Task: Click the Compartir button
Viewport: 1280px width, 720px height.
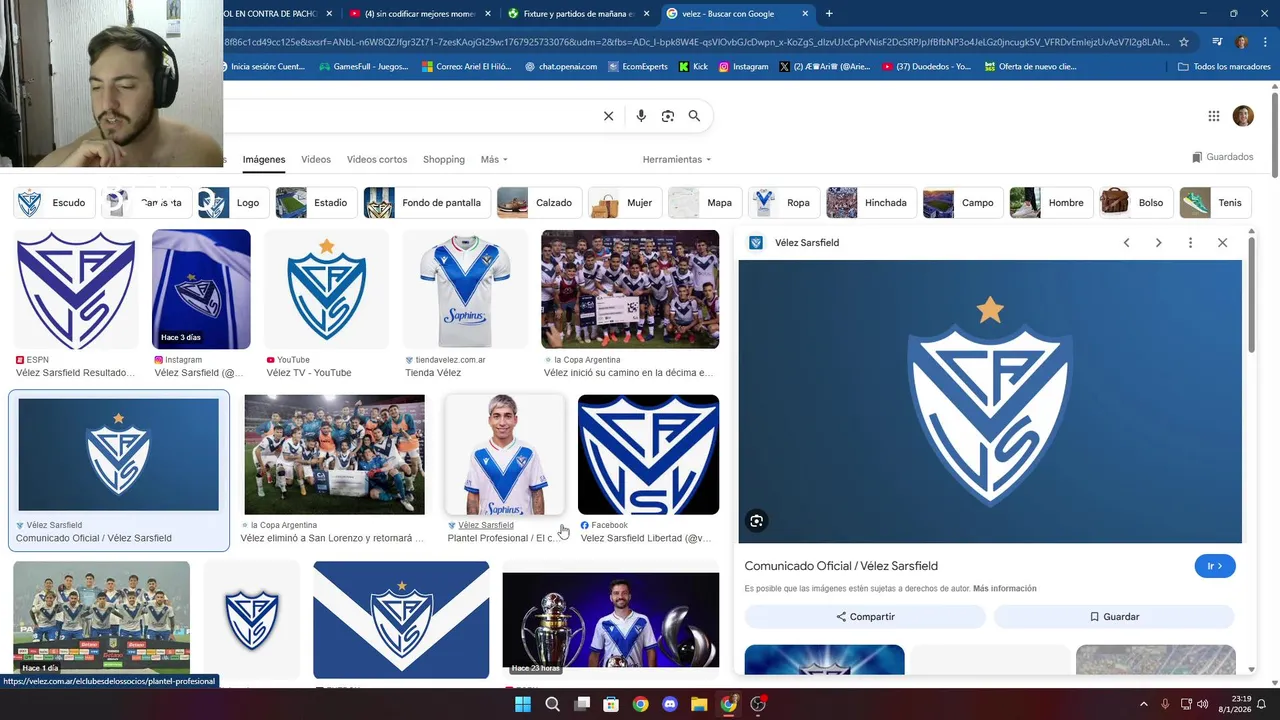Action: [865, 617]
